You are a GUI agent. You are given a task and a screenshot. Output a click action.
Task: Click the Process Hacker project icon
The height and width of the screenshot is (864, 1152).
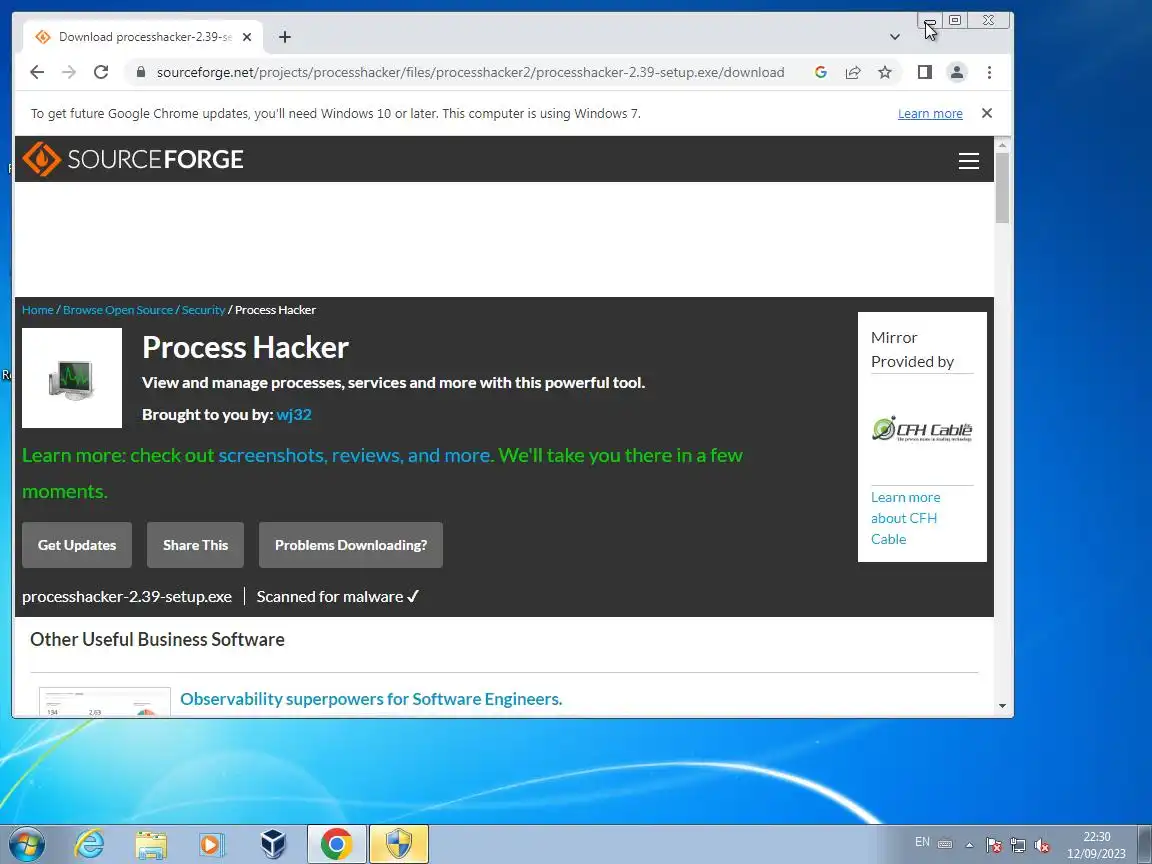tap(72, 378)
